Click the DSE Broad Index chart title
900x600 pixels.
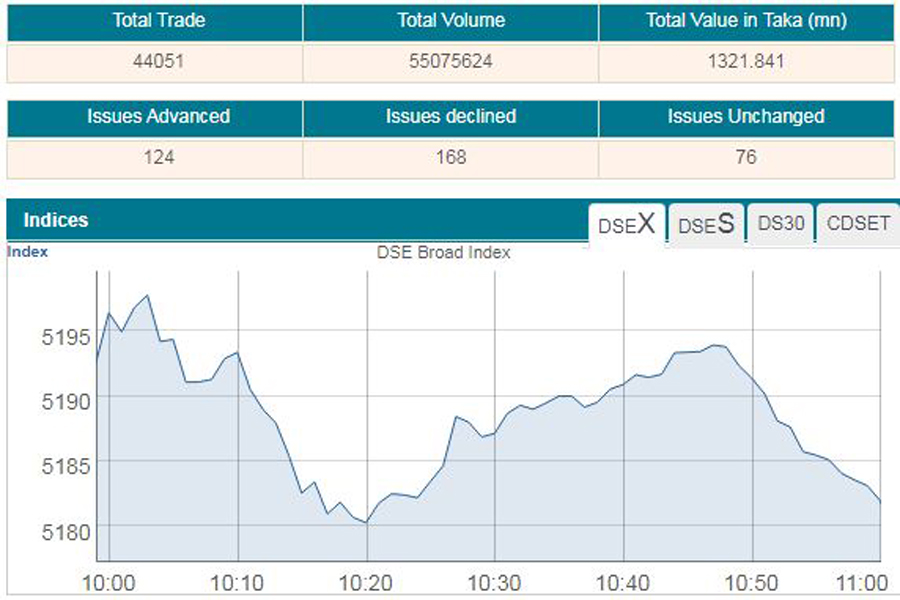[x=444, y=252]
